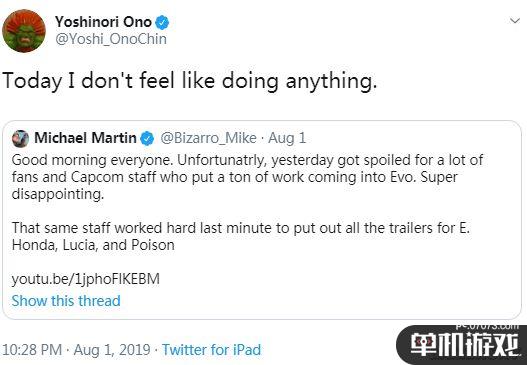Click the 10:28 PM · Aug 1, 2019 timestamp
The height and width of the screenshot is (365, 527).
[x=76, y=350]
